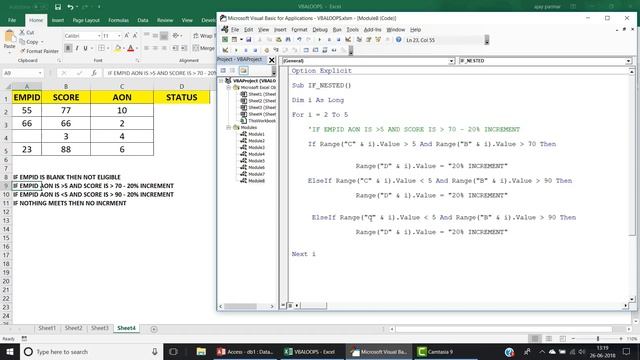
Task: Click the Excel formula bar text
Action: tap(161, 73)
